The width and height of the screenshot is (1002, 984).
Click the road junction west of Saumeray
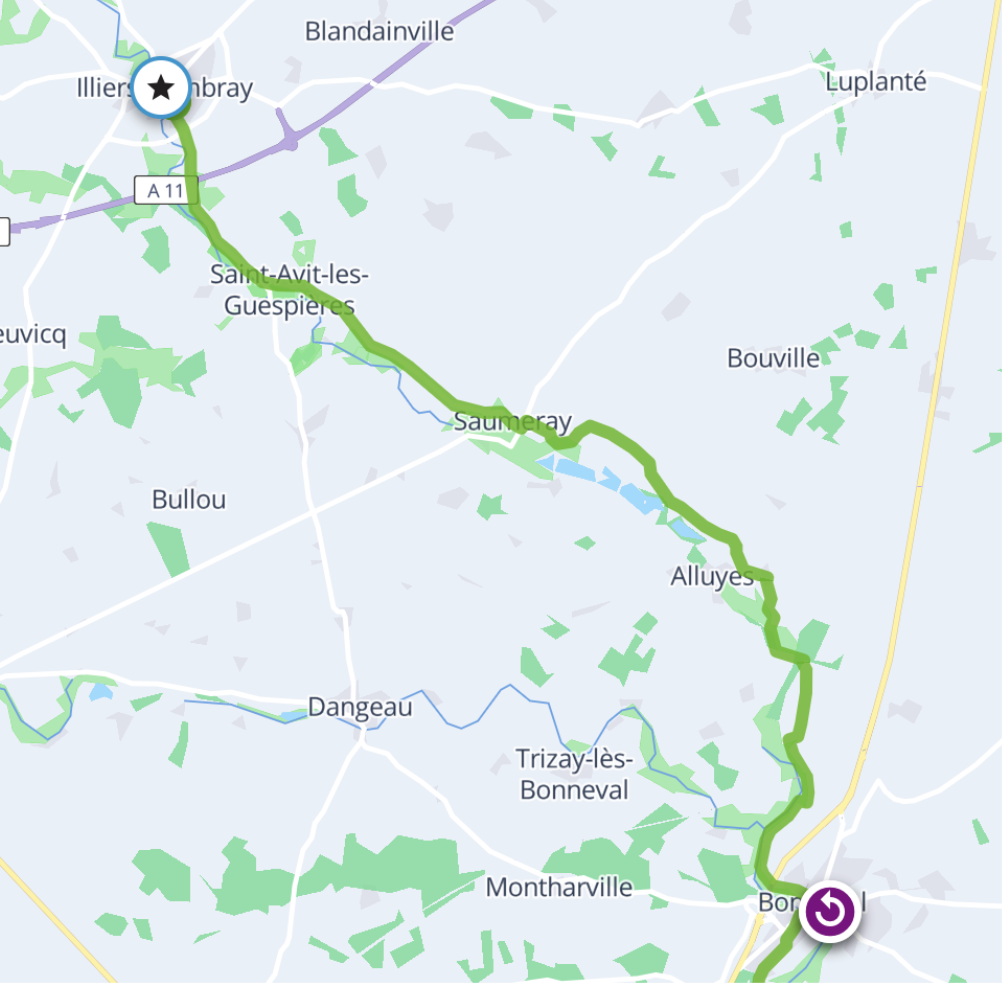point(313,511)
